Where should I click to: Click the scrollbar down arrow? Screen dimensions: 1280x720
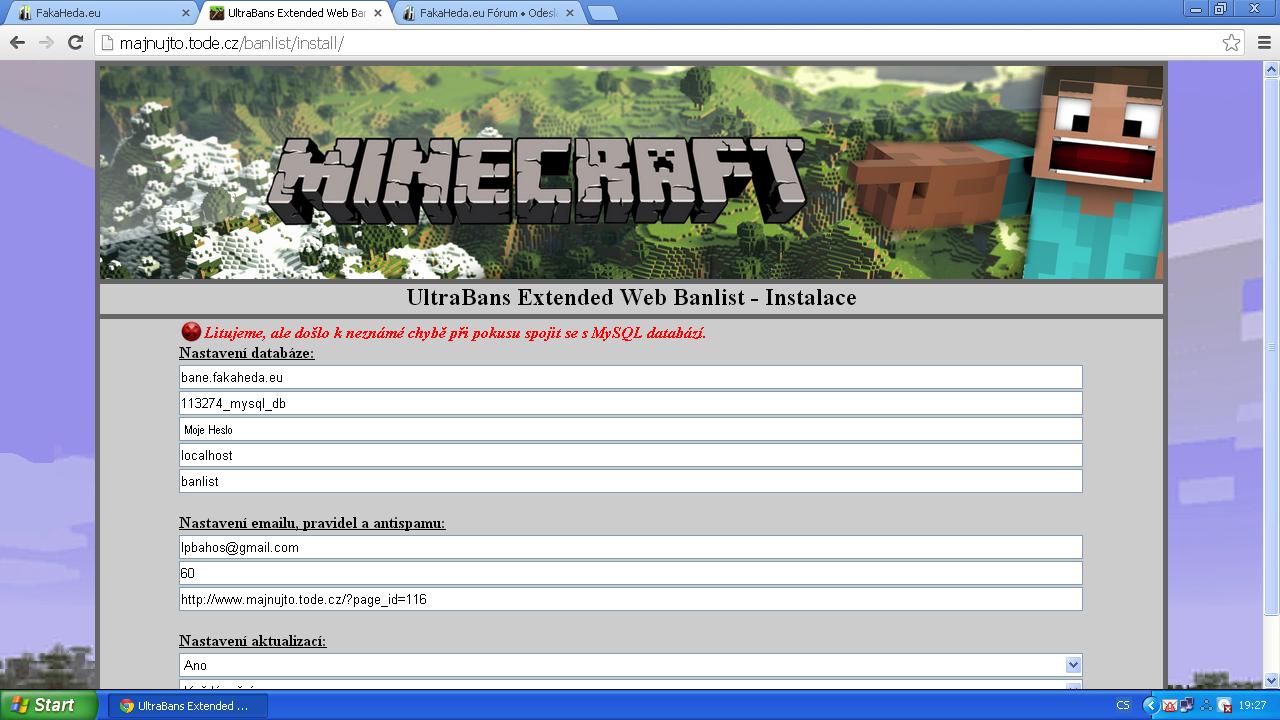1272,680
